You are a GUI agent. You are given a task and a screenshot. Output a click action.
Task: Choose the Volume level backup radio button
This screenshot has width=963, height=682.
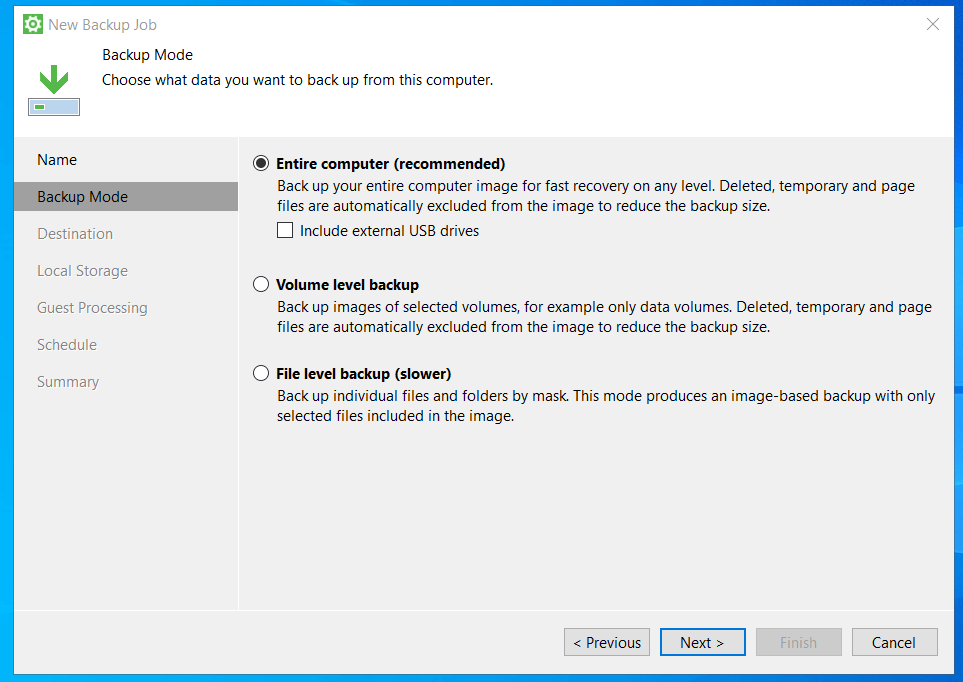261,285
